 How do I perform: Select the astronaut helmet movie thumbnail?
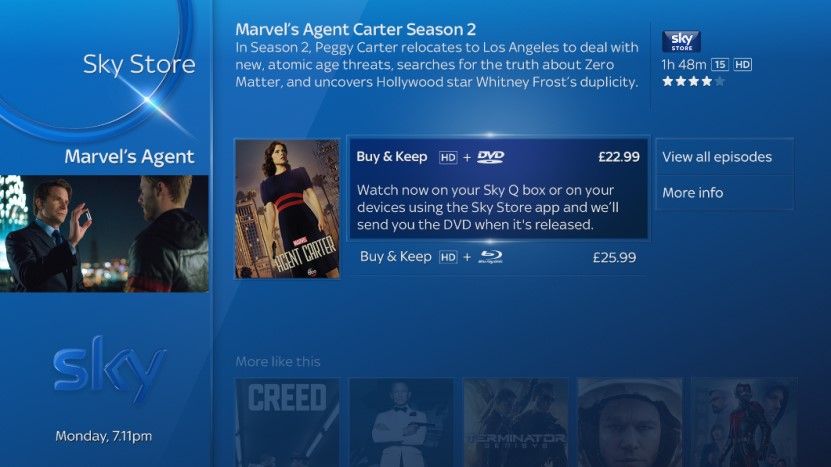click(x=630, y=422)
